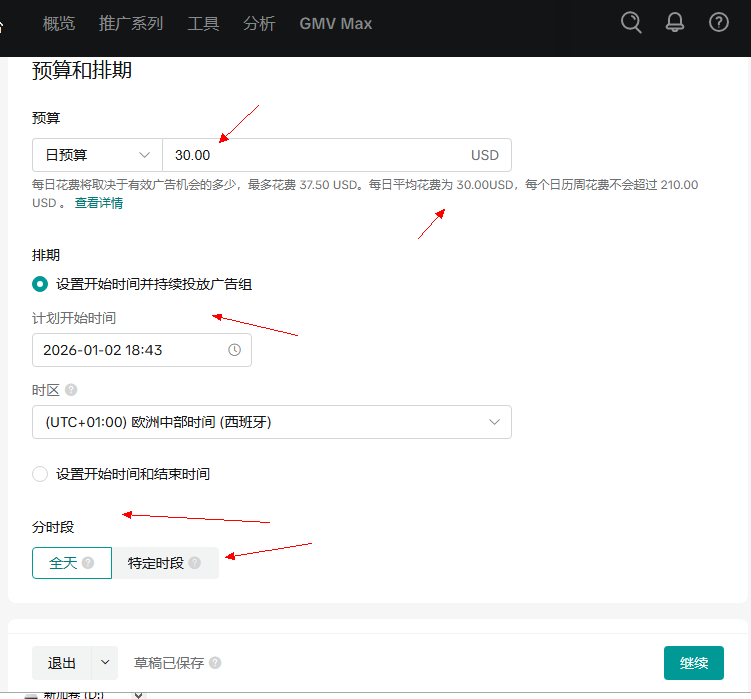Click the help icon next to 草稿已保存
Screen dimensions: 751x699
point(215,663)
